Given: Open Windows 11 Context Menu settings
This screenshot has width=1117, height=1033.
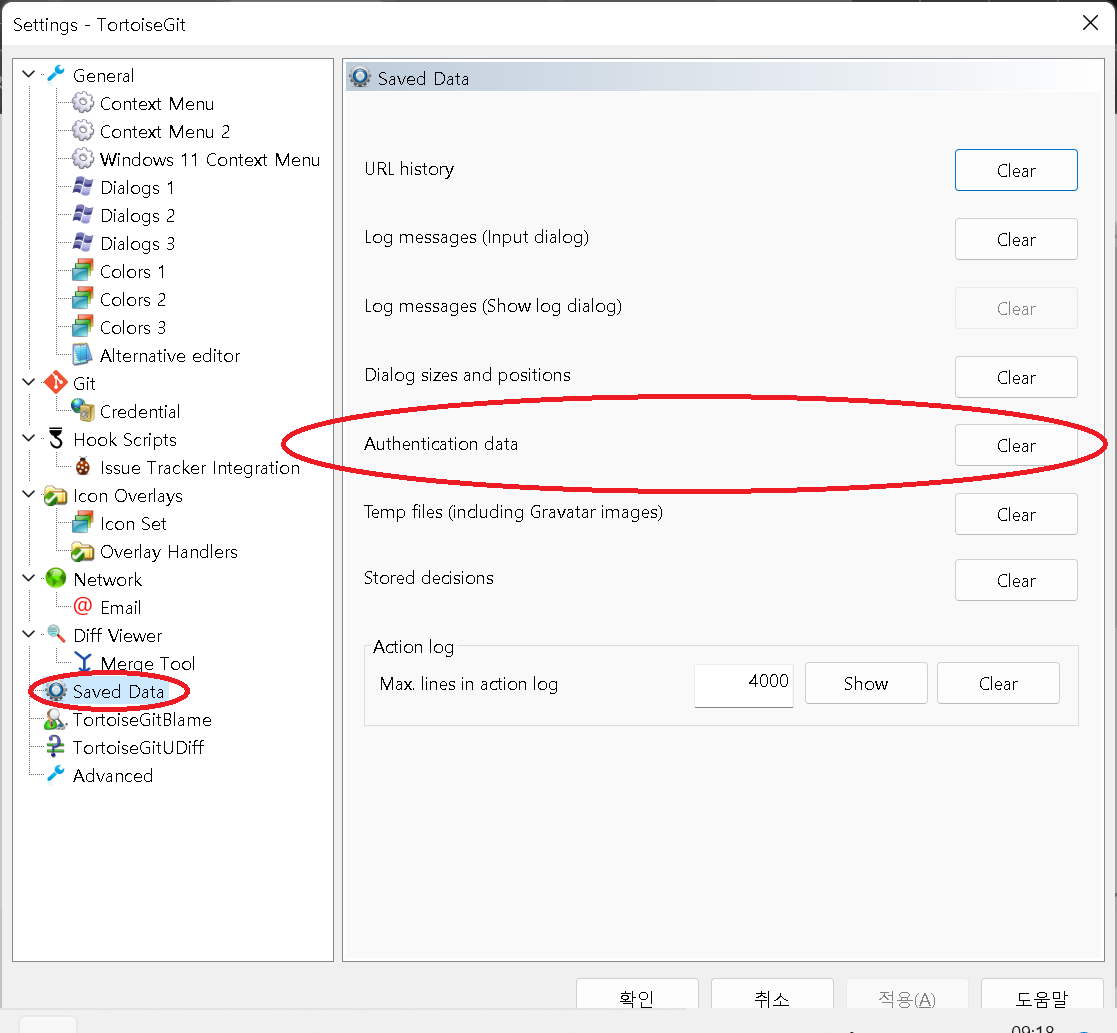Looking at the screenshot, I should (209, 160).
